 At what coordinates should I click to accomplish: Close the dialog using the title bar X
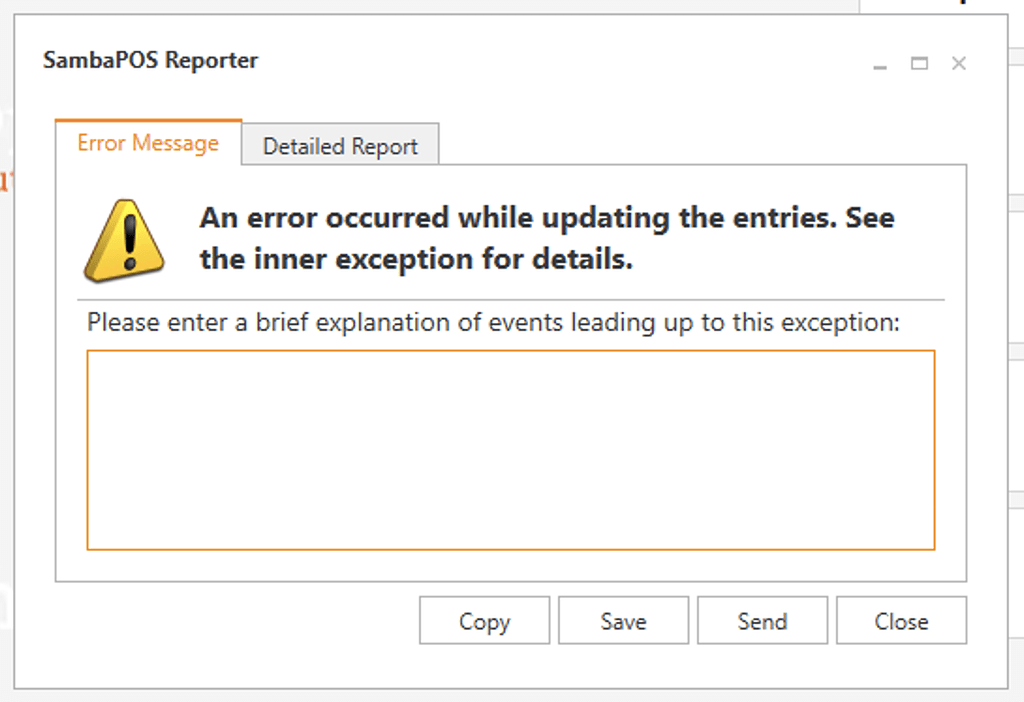pos(958,64)
